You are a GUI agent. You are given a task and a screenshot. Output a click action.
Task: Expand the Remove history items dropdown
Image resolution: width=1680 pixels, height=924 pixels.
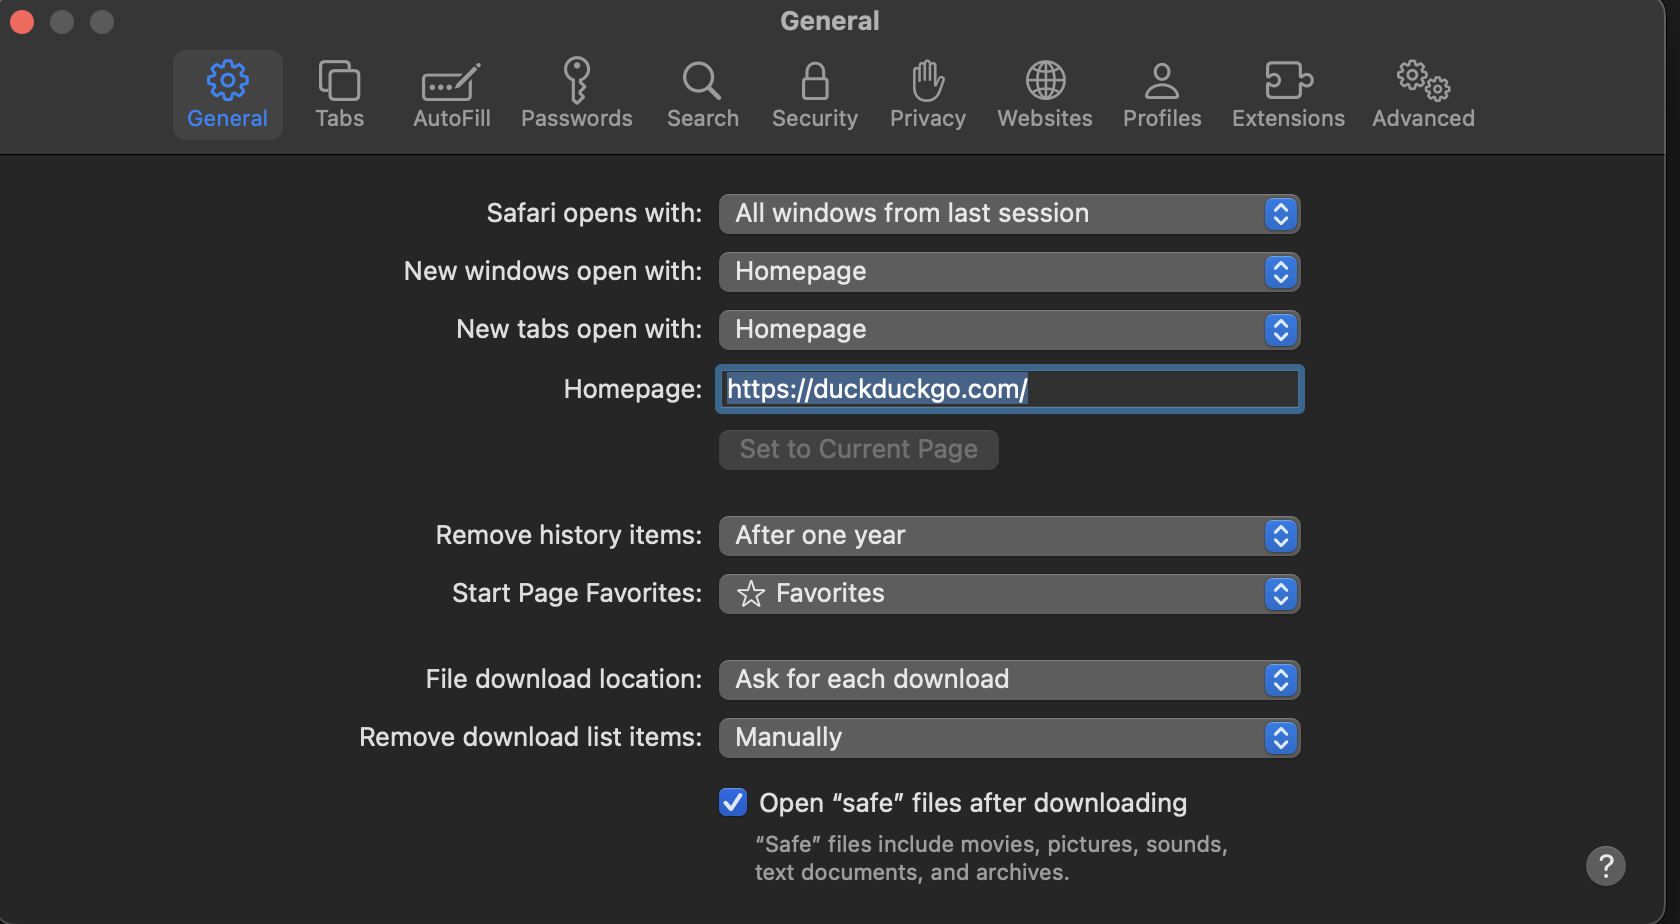(1009, 536)
